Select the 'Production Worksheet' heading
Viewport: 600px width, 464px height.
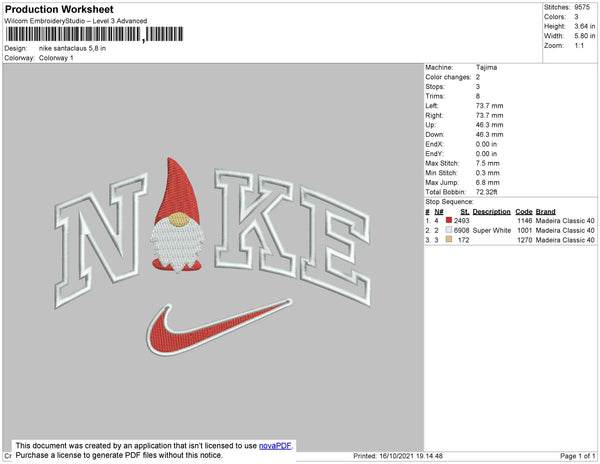click(59, 9)
